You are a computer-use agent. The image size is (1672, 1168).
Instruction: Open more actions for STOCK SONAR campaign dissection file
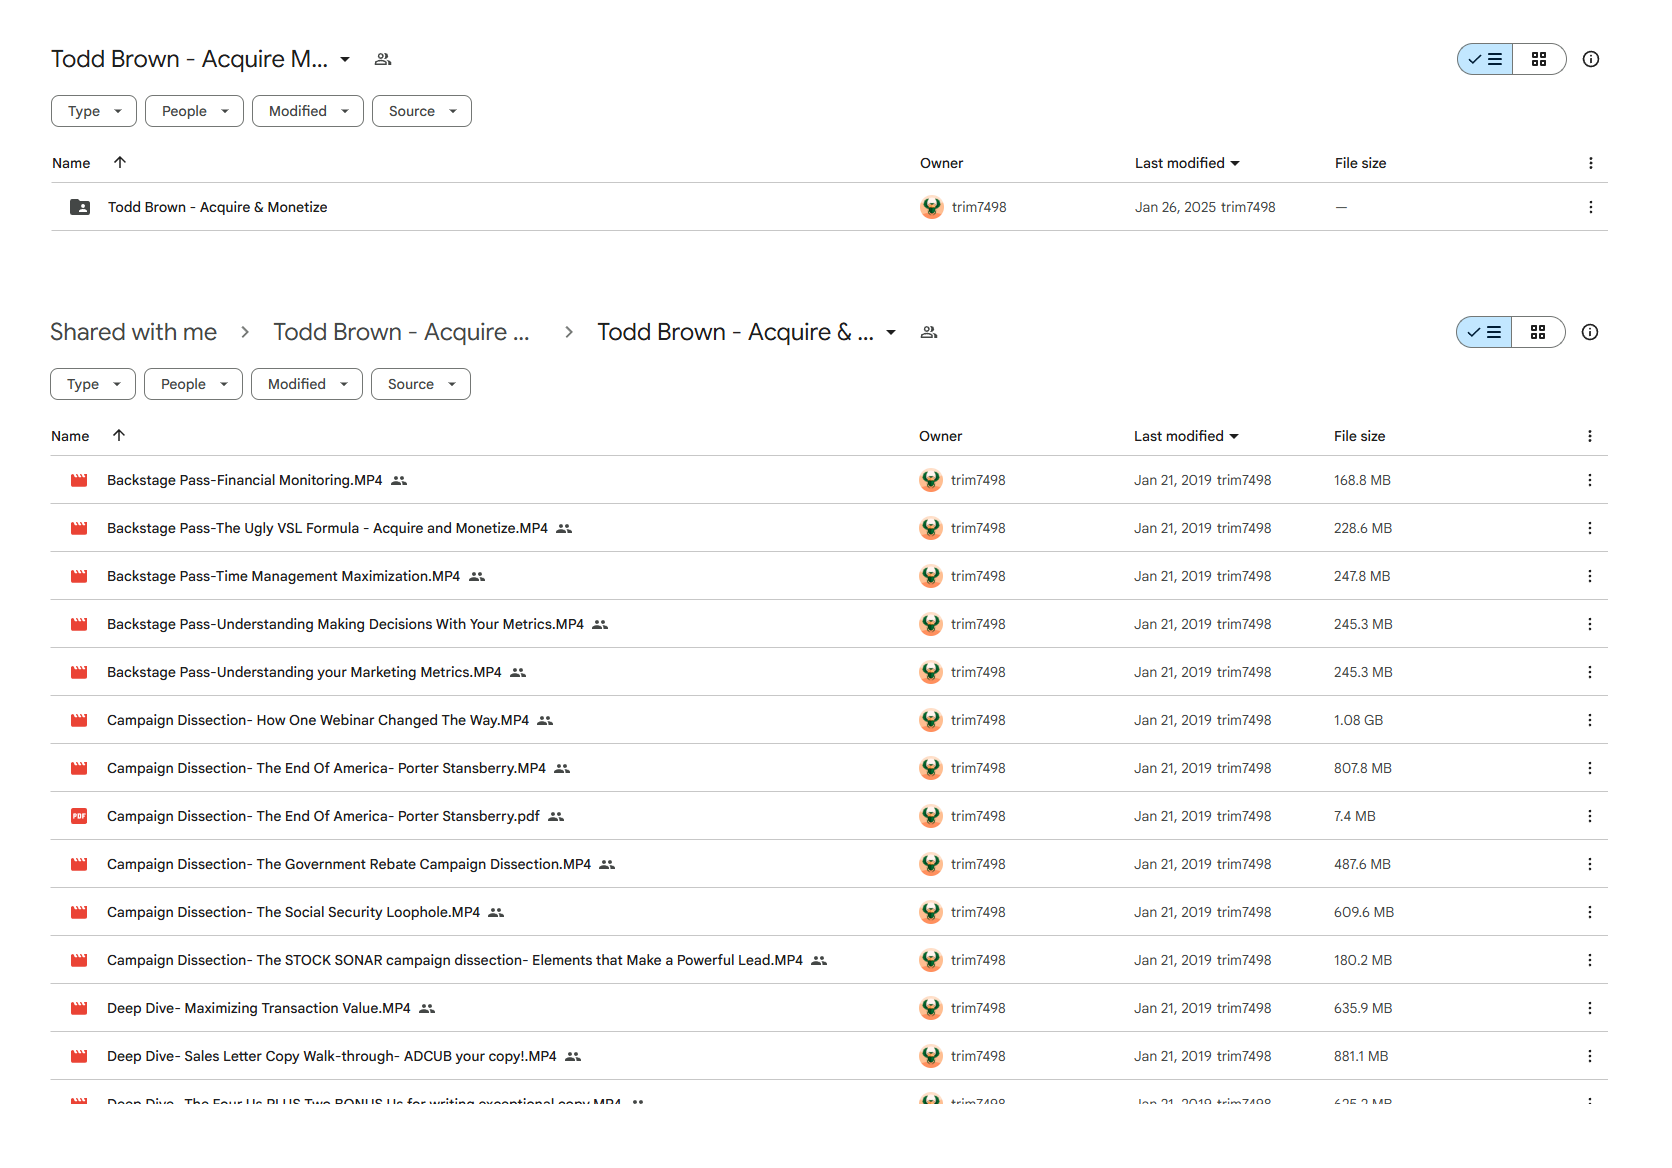pos(1589,960)
